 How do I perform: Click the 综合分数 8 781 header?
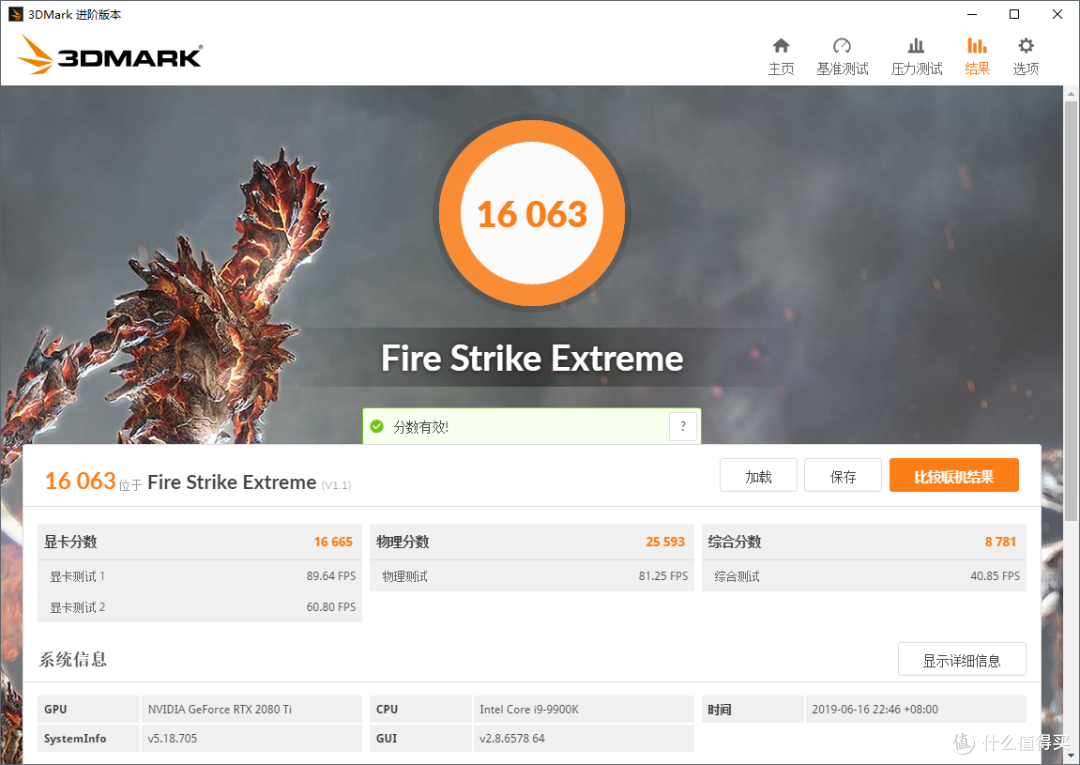(x=864, y=542)
